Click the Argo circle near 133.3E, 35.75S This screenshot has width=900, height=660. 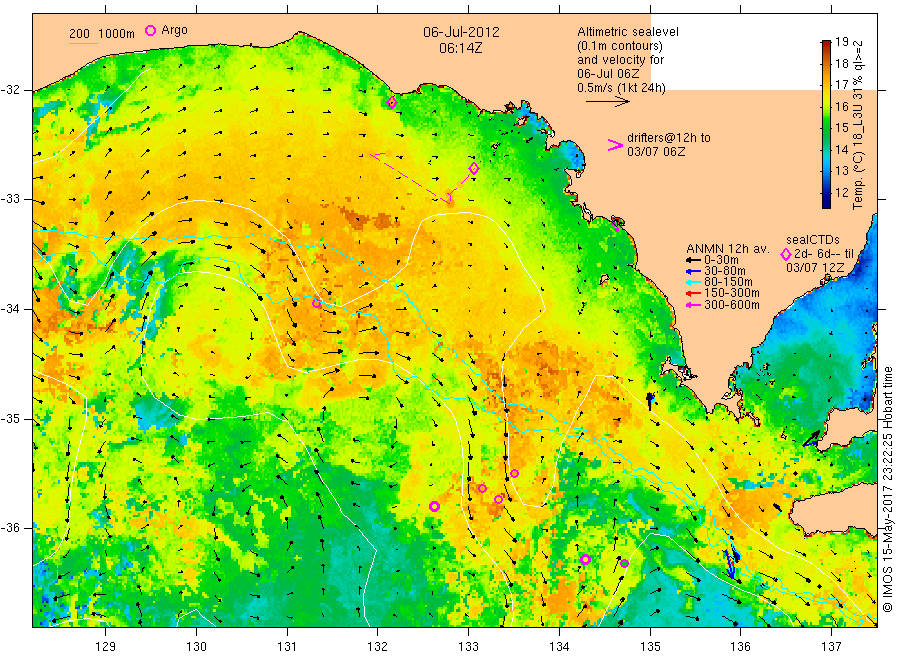[x=498, y=499]
